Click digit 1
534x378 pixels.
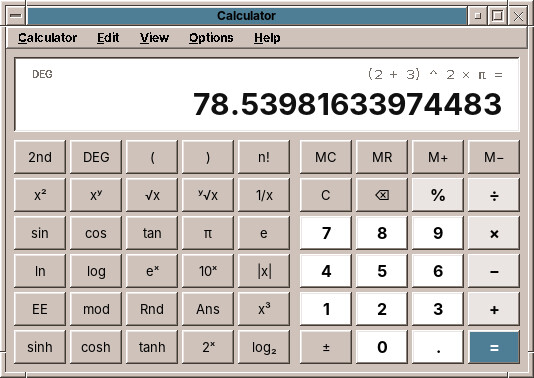pos(326,309)
